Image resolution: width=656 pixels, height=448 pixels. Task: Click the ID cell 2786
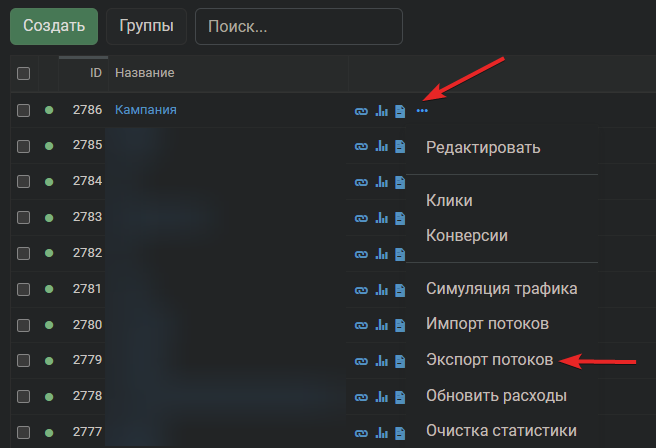(87, 110)
